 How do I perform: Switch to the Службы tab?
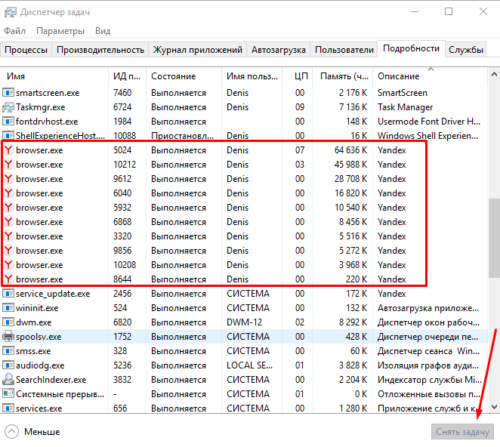point(466,50)
